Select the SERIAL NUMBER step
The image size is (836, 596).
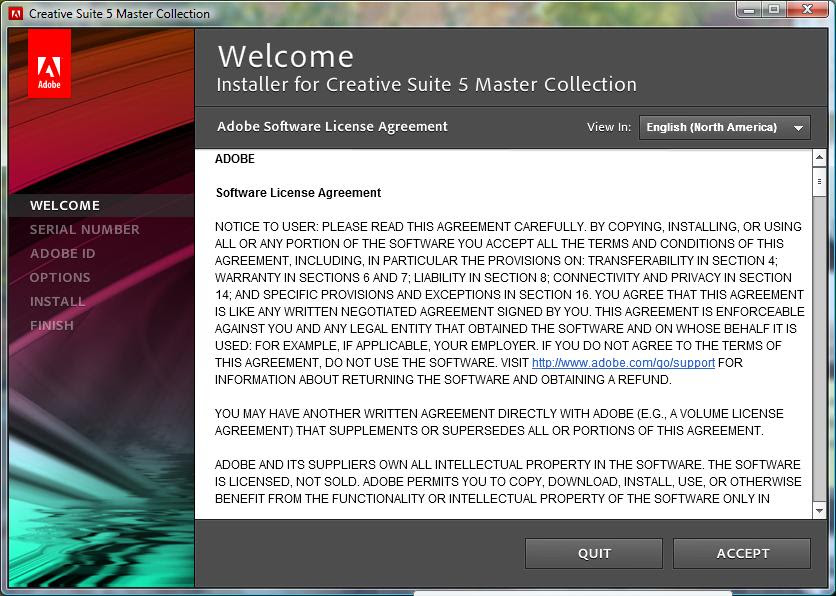point(85,230)
